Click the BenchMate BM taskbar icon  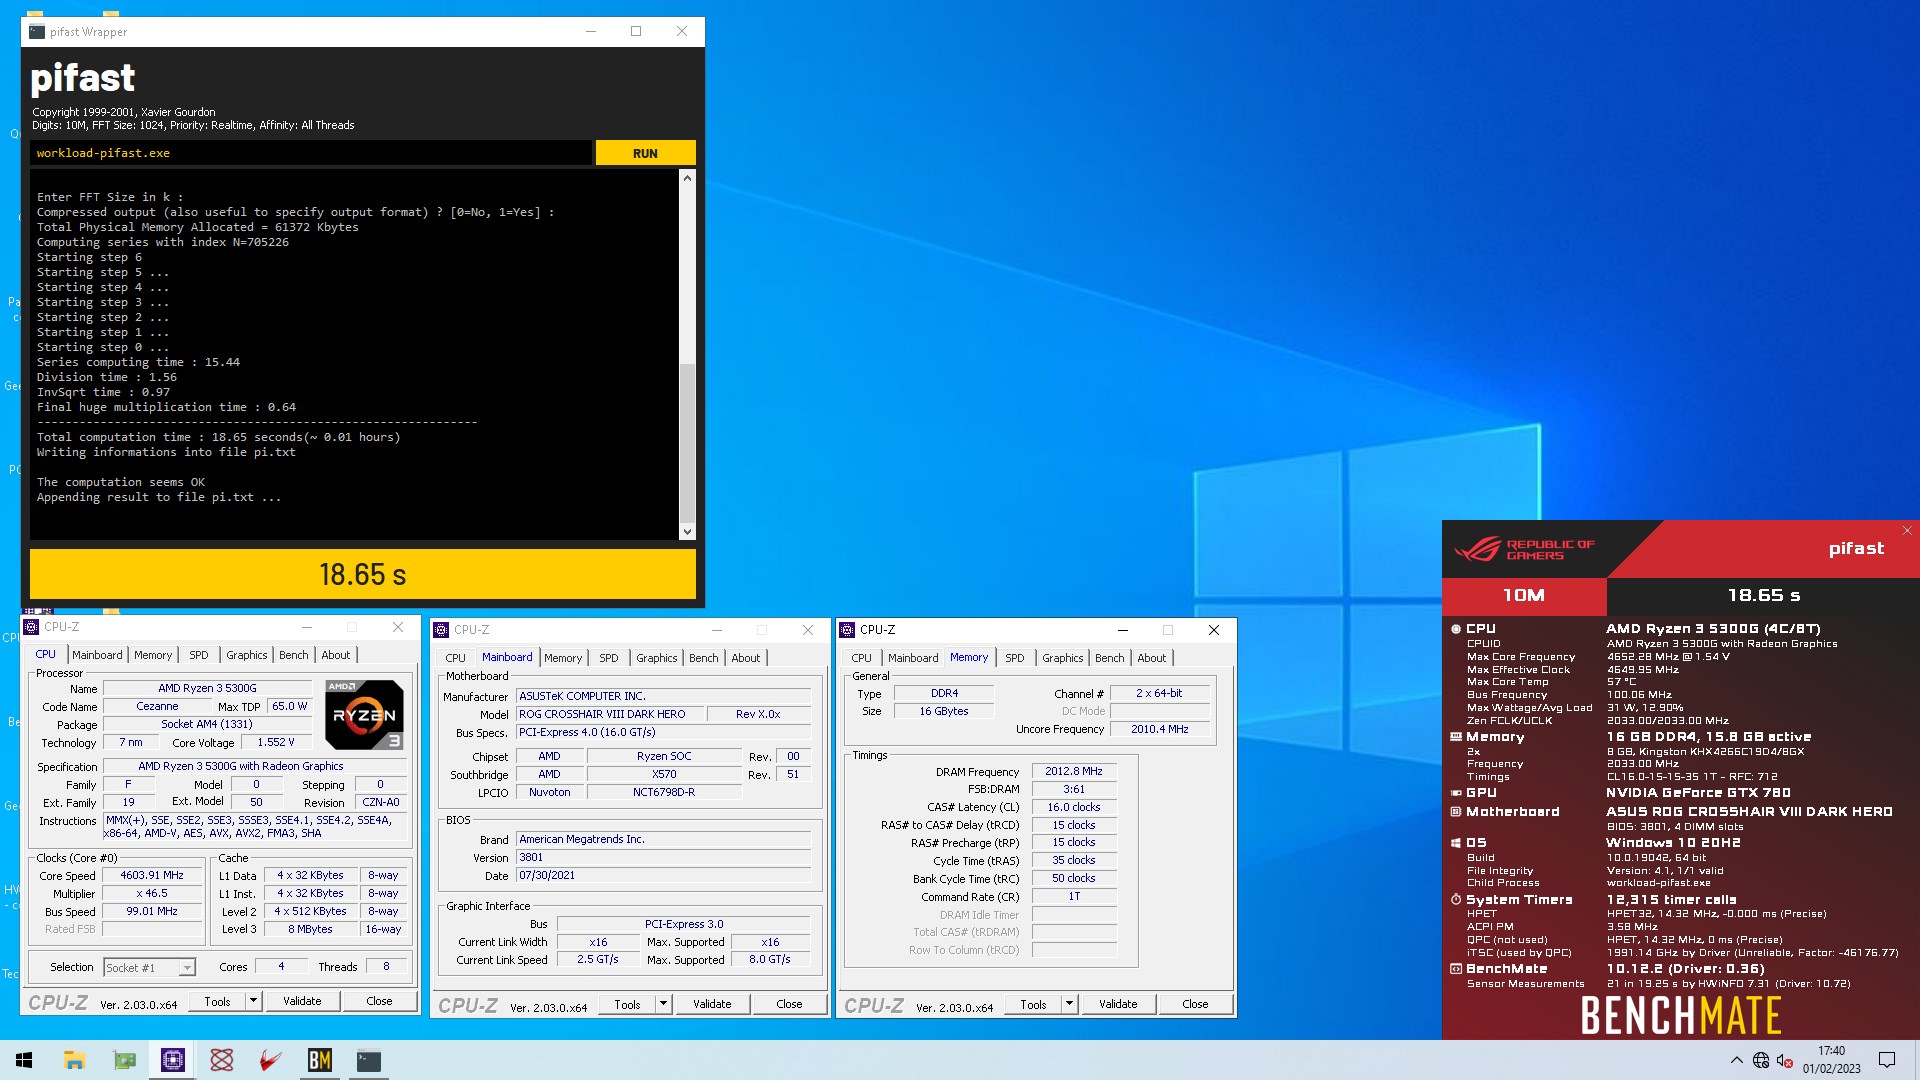(320, 1060)
